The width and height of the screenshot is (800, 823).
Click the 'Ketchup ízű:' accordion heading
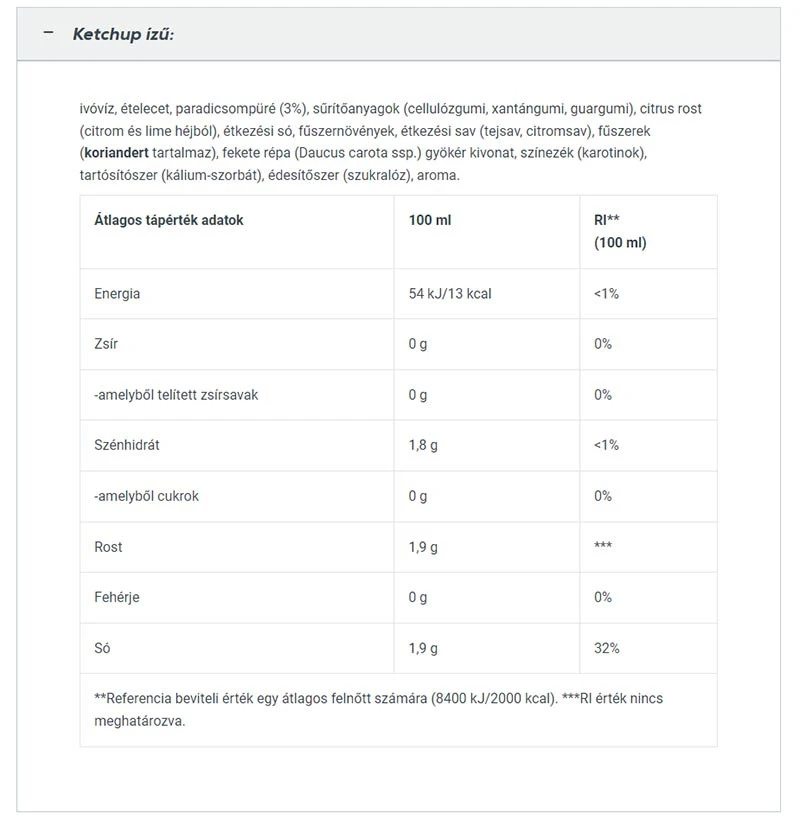point(123,34)
